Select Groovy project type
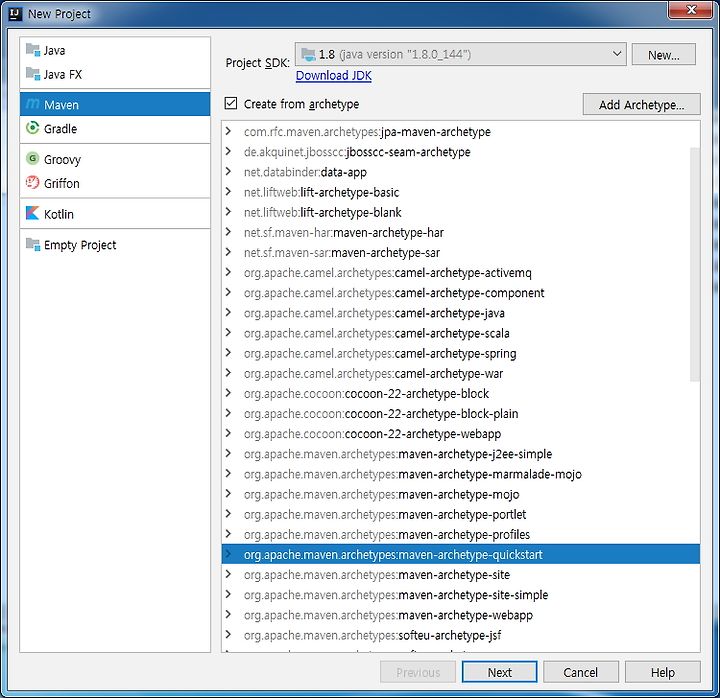 [115, 159]
